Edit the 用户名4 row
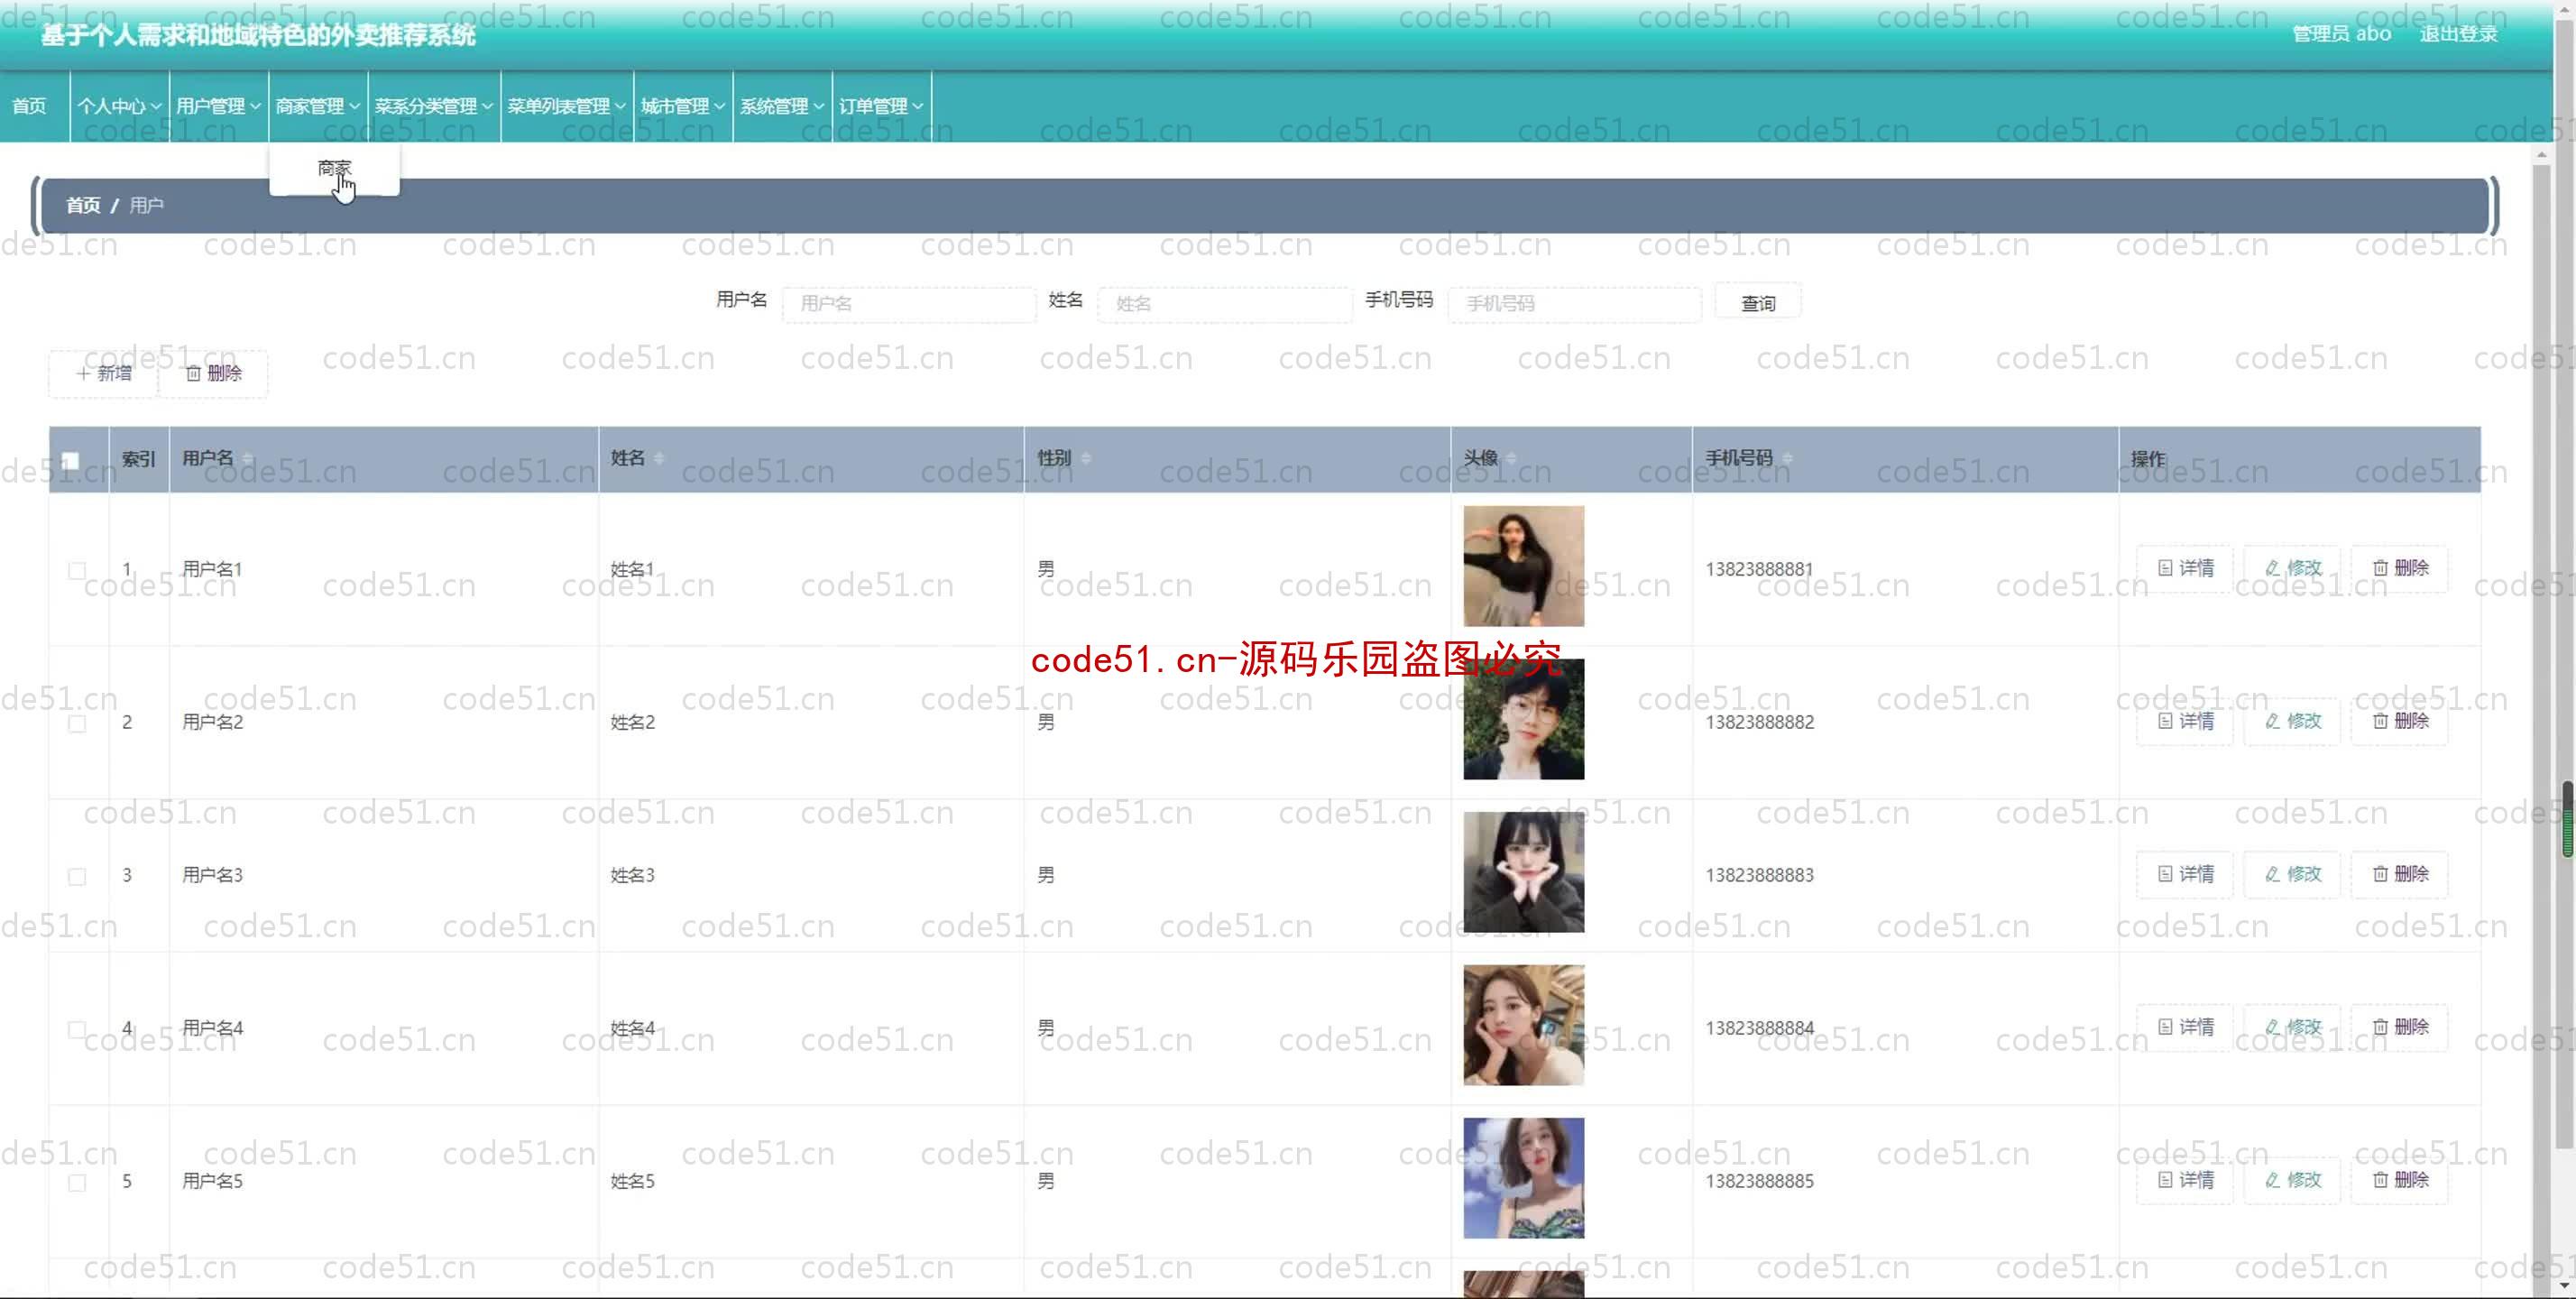Image resolution: width=2576 pixels, height=1299 pixels. 2292,1027
